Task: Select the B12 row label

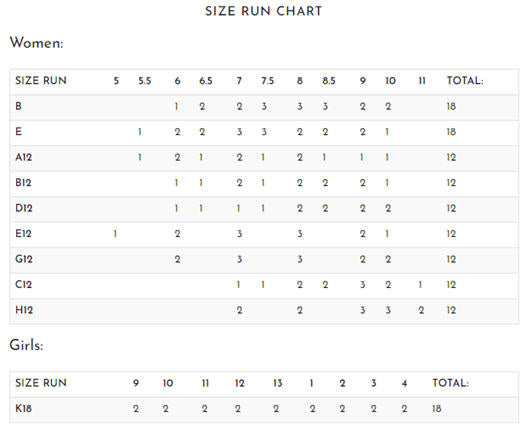Action: (23, 183)
